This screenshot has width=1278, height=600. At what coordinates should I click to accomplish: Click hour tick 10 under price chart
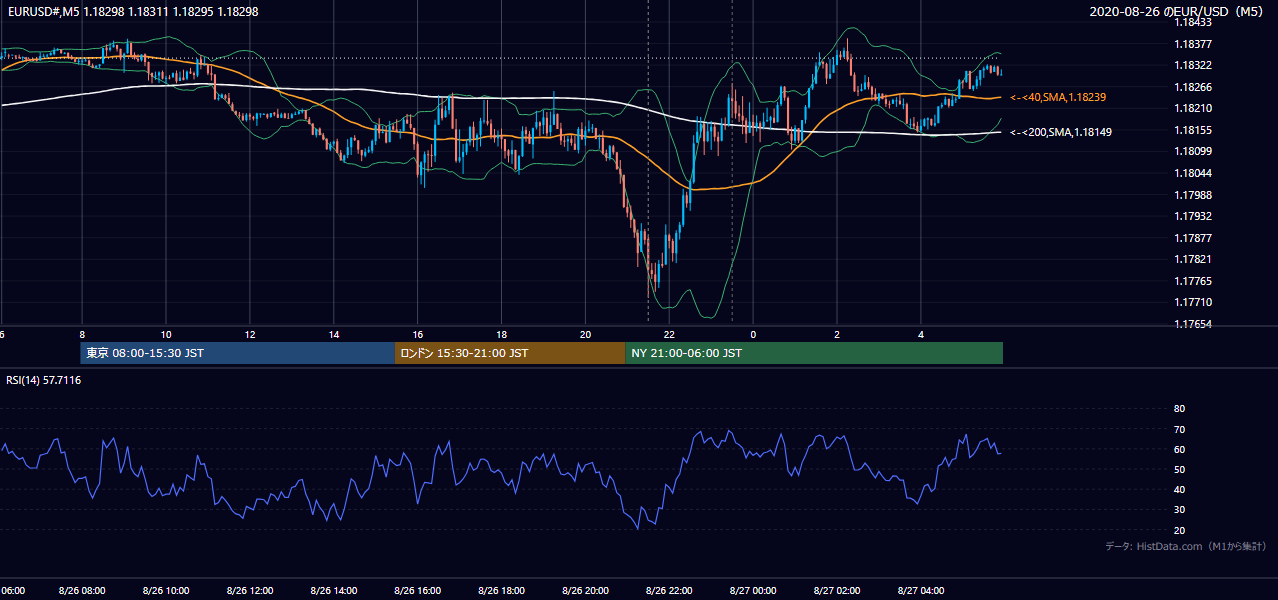coord(166,335)
